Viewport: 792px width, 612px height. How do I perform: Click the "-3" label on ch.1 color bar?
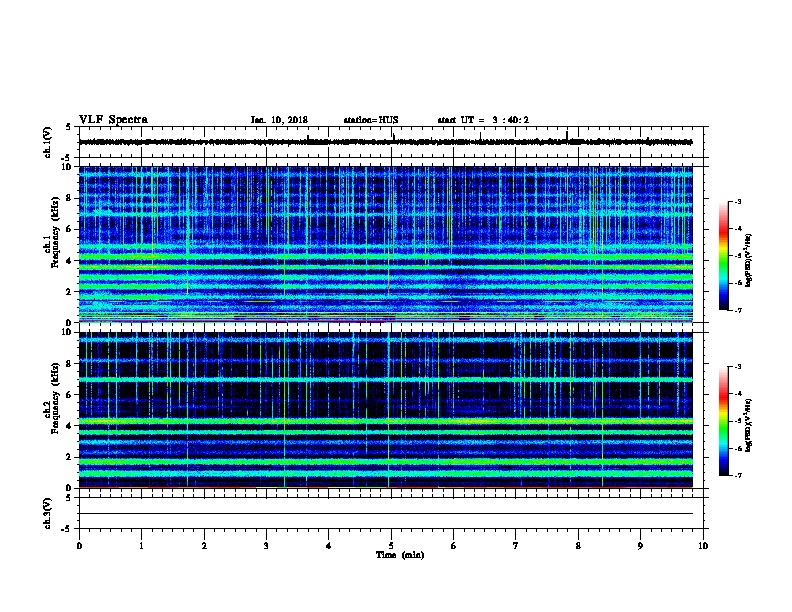tap(737, 202)
